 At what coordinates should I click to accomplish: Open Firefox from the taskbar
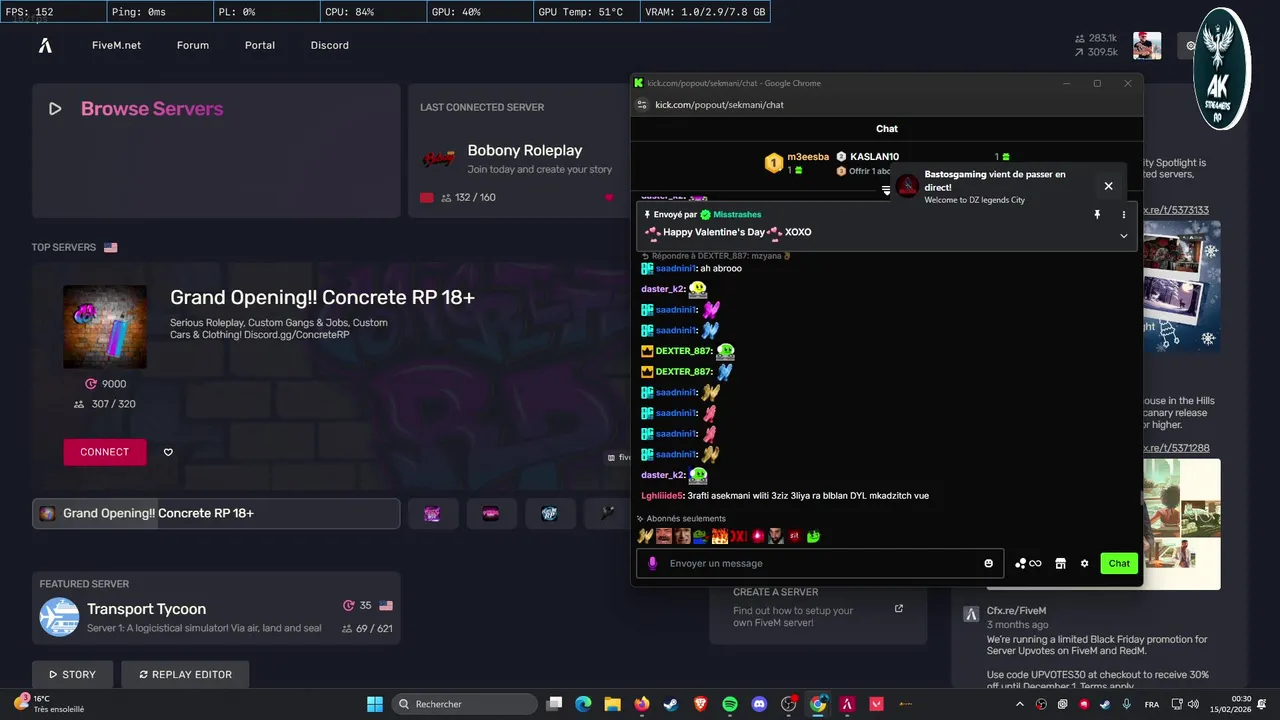tap(642, 704)
